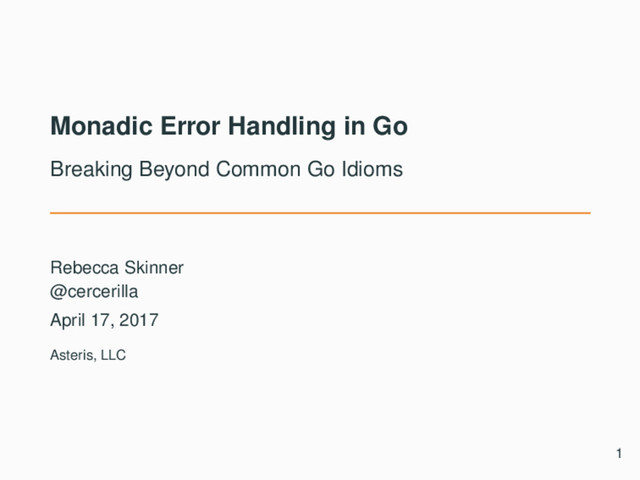Click the subtitle "Breaking Beyond Common Go Idioms"
This screenshot has height=480, width=640.
[226, 170]
